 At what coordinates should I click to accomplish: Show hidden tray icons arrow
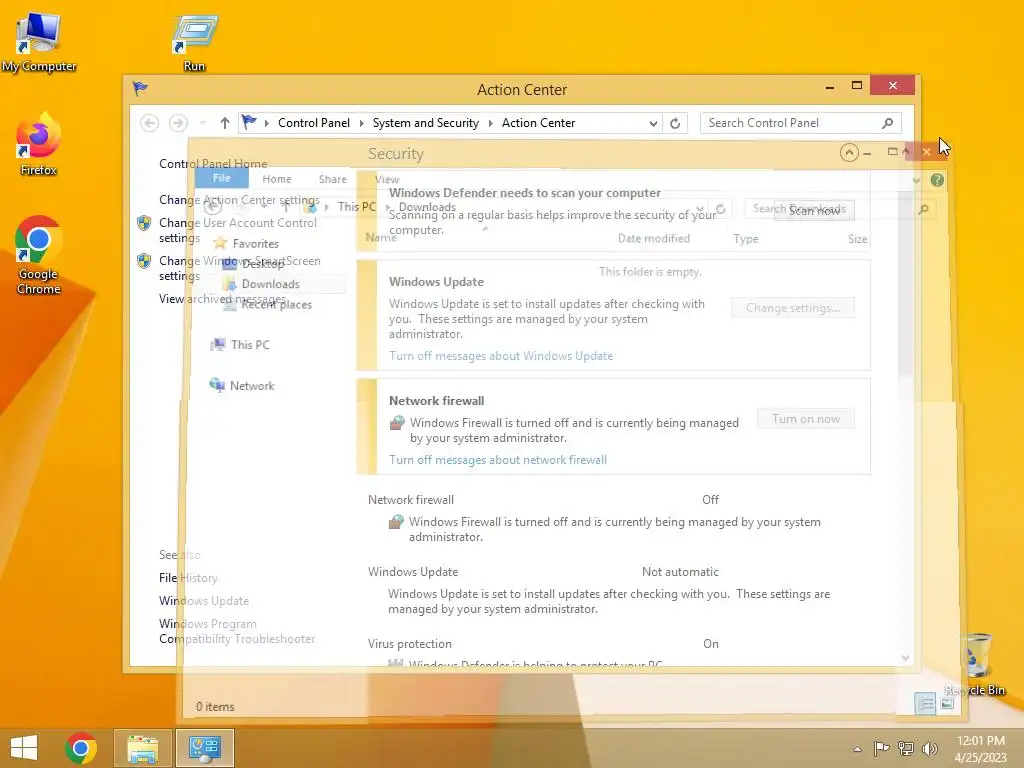click(857, 749)
